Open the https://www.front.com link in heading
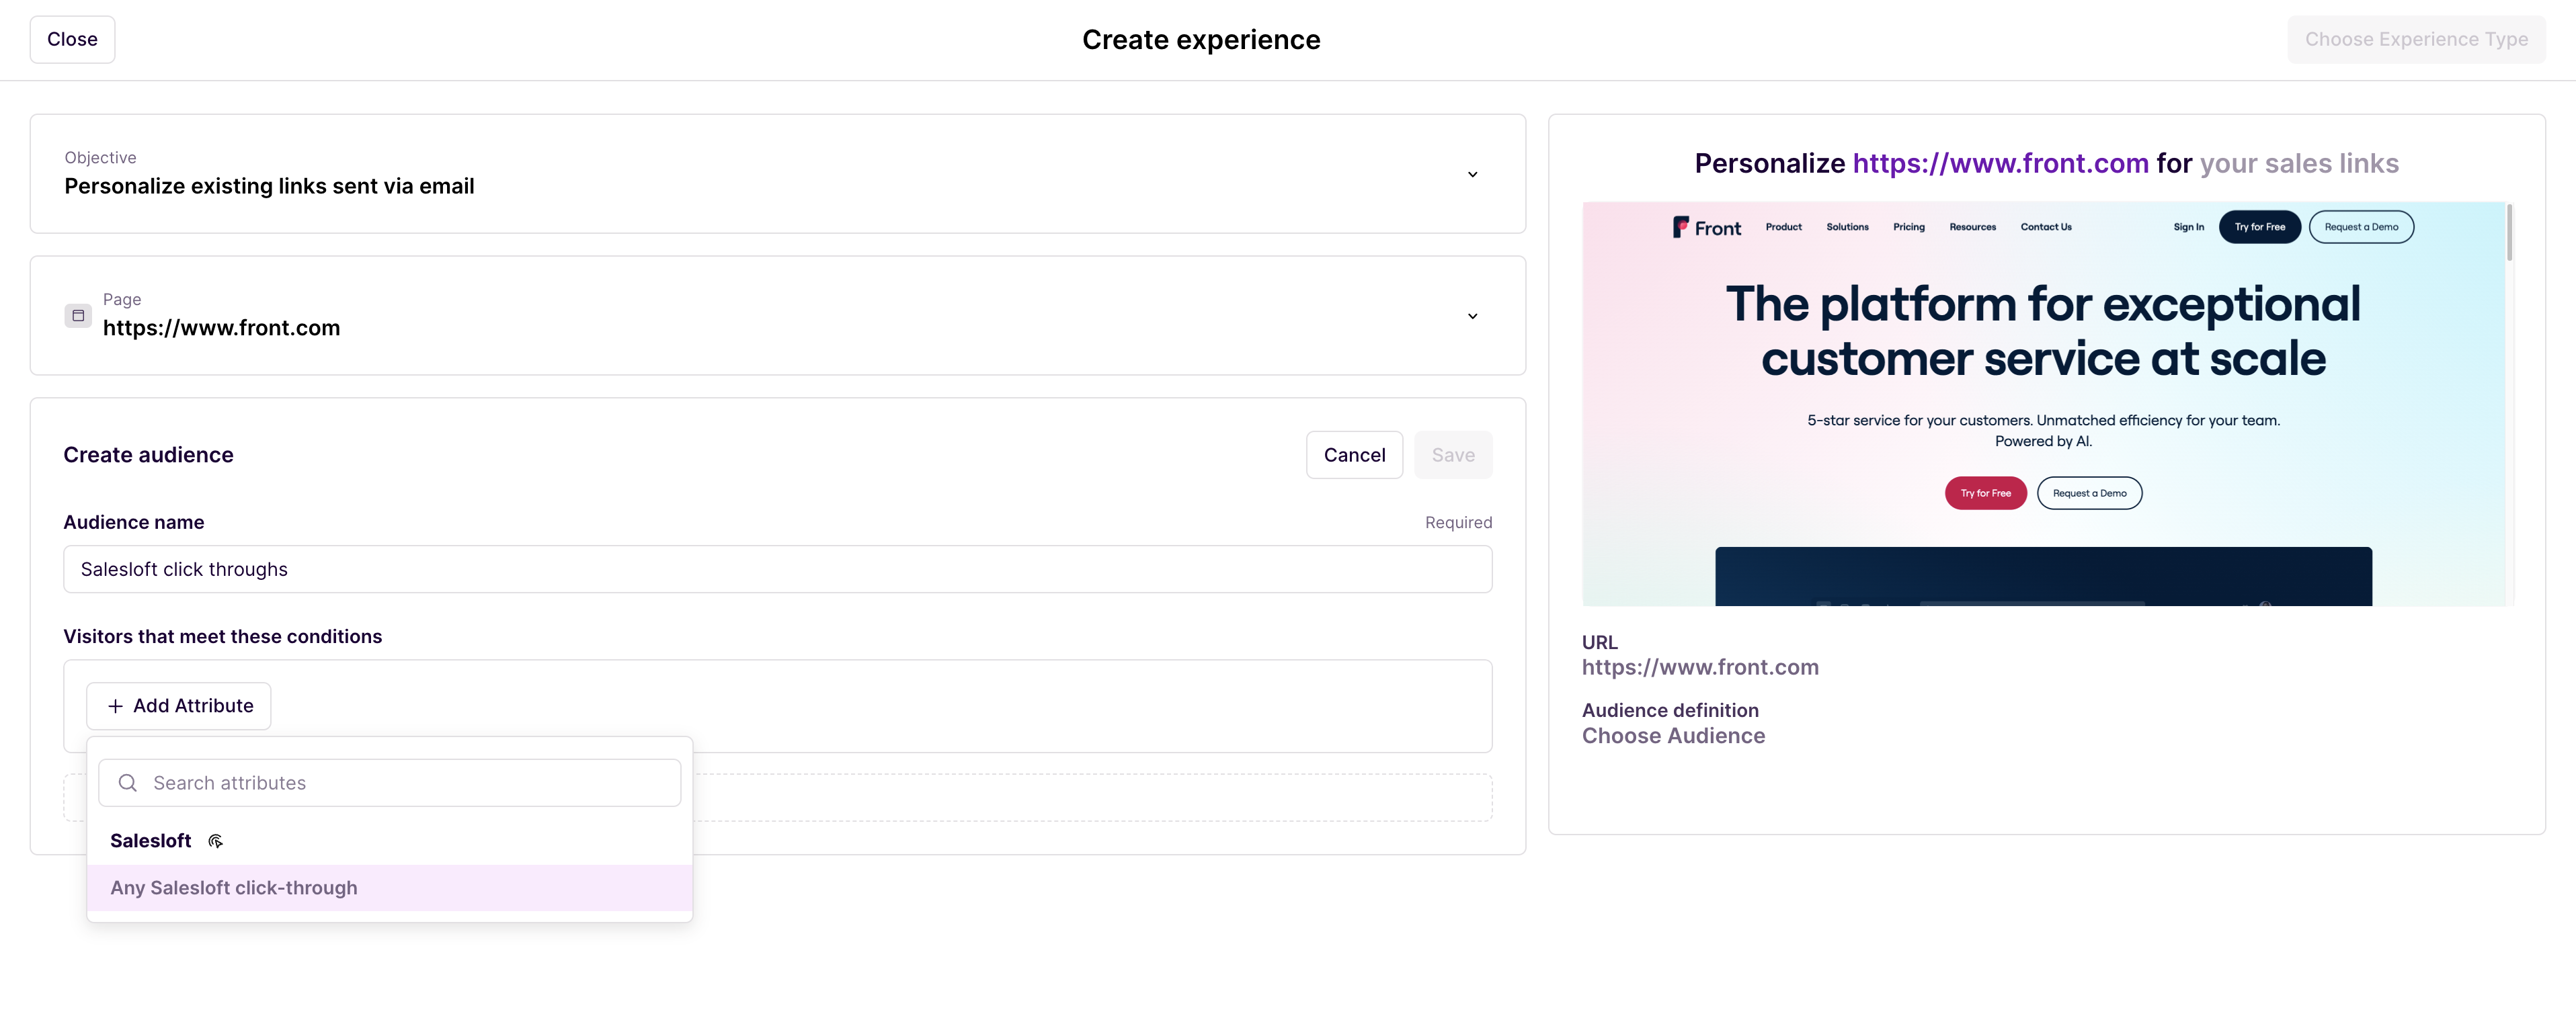 point(2000,163)
